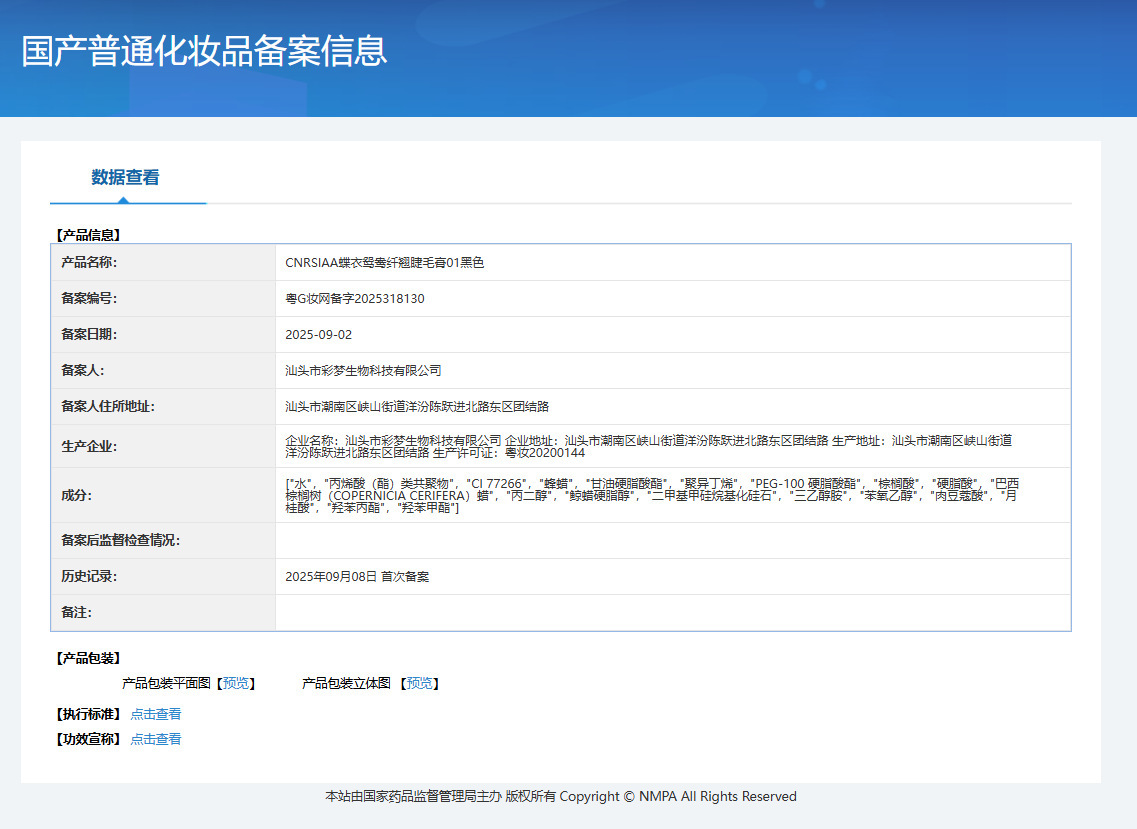The image size is (1137, 829).
Task: Click the NMPA copyright footer text
Action: pyautogui.click(x=561, y=796)
